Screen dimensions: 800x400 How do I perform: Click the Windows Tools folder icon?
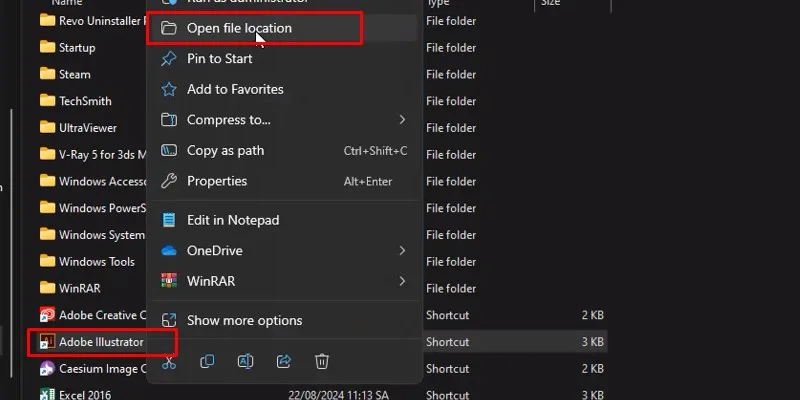point(47,261)
